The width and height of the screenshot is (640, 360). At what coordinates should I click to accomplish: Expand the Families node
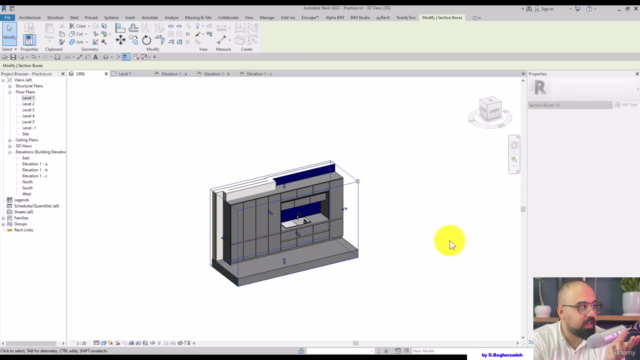click(x=3, y=218)
